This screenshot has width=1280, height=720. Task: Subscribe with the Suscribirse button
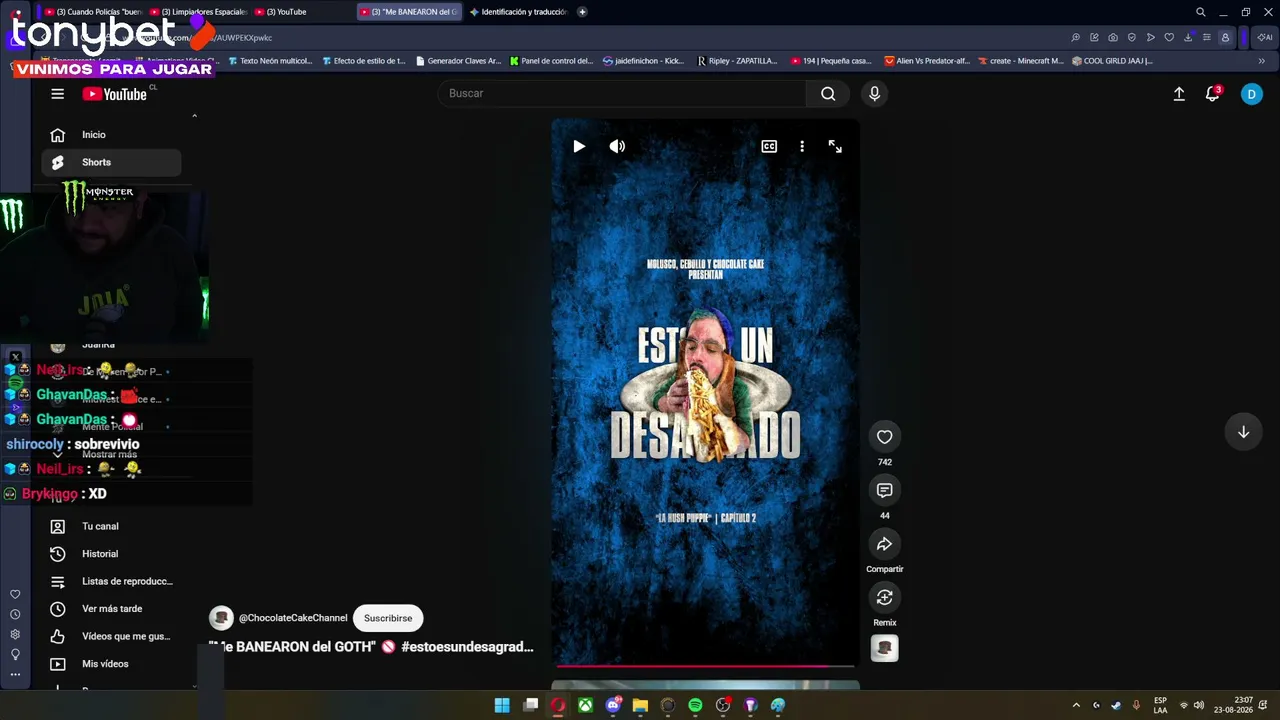point(388,618)
